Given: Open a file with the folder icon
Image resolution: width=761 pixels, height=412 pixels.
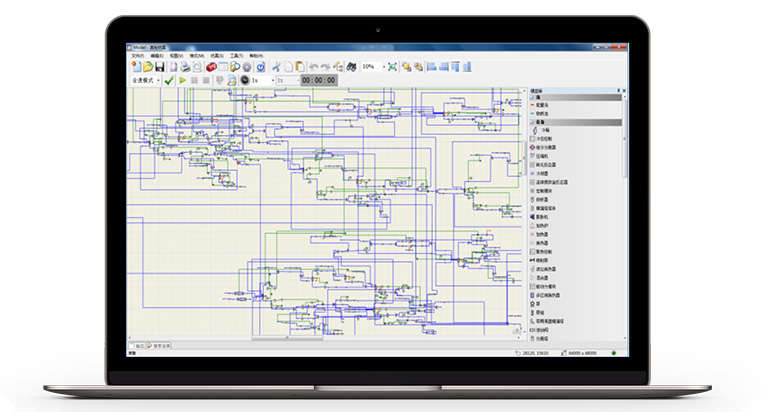Looking at the screenshot, I should coord(147,66).
